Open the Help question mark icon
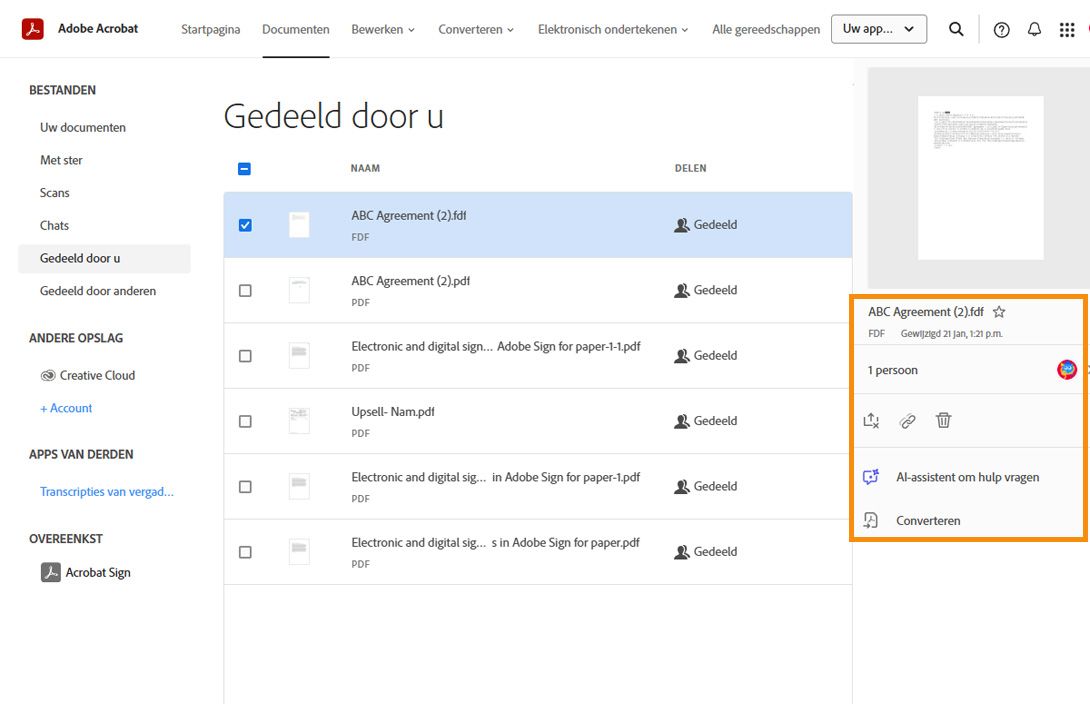The image size is (1090, 704). (x=1001, y=29)
